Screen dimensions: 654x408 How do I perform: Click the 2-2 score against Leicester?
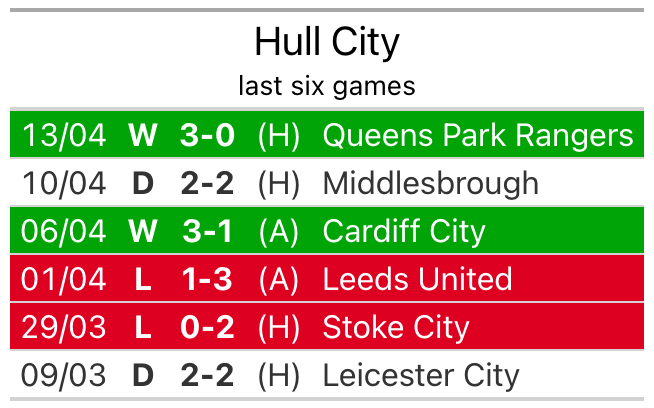point(207,375)
